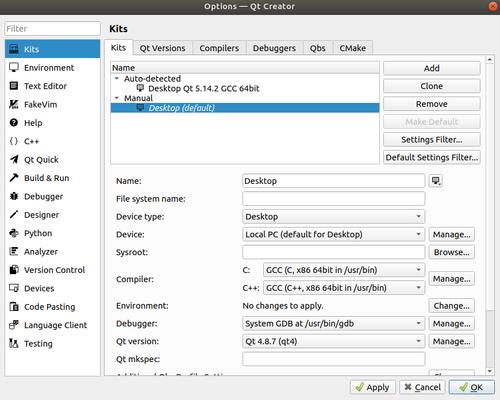Open the Qt version dropdown
This screenshot has width=500, height=400.
tap(333, 341)
